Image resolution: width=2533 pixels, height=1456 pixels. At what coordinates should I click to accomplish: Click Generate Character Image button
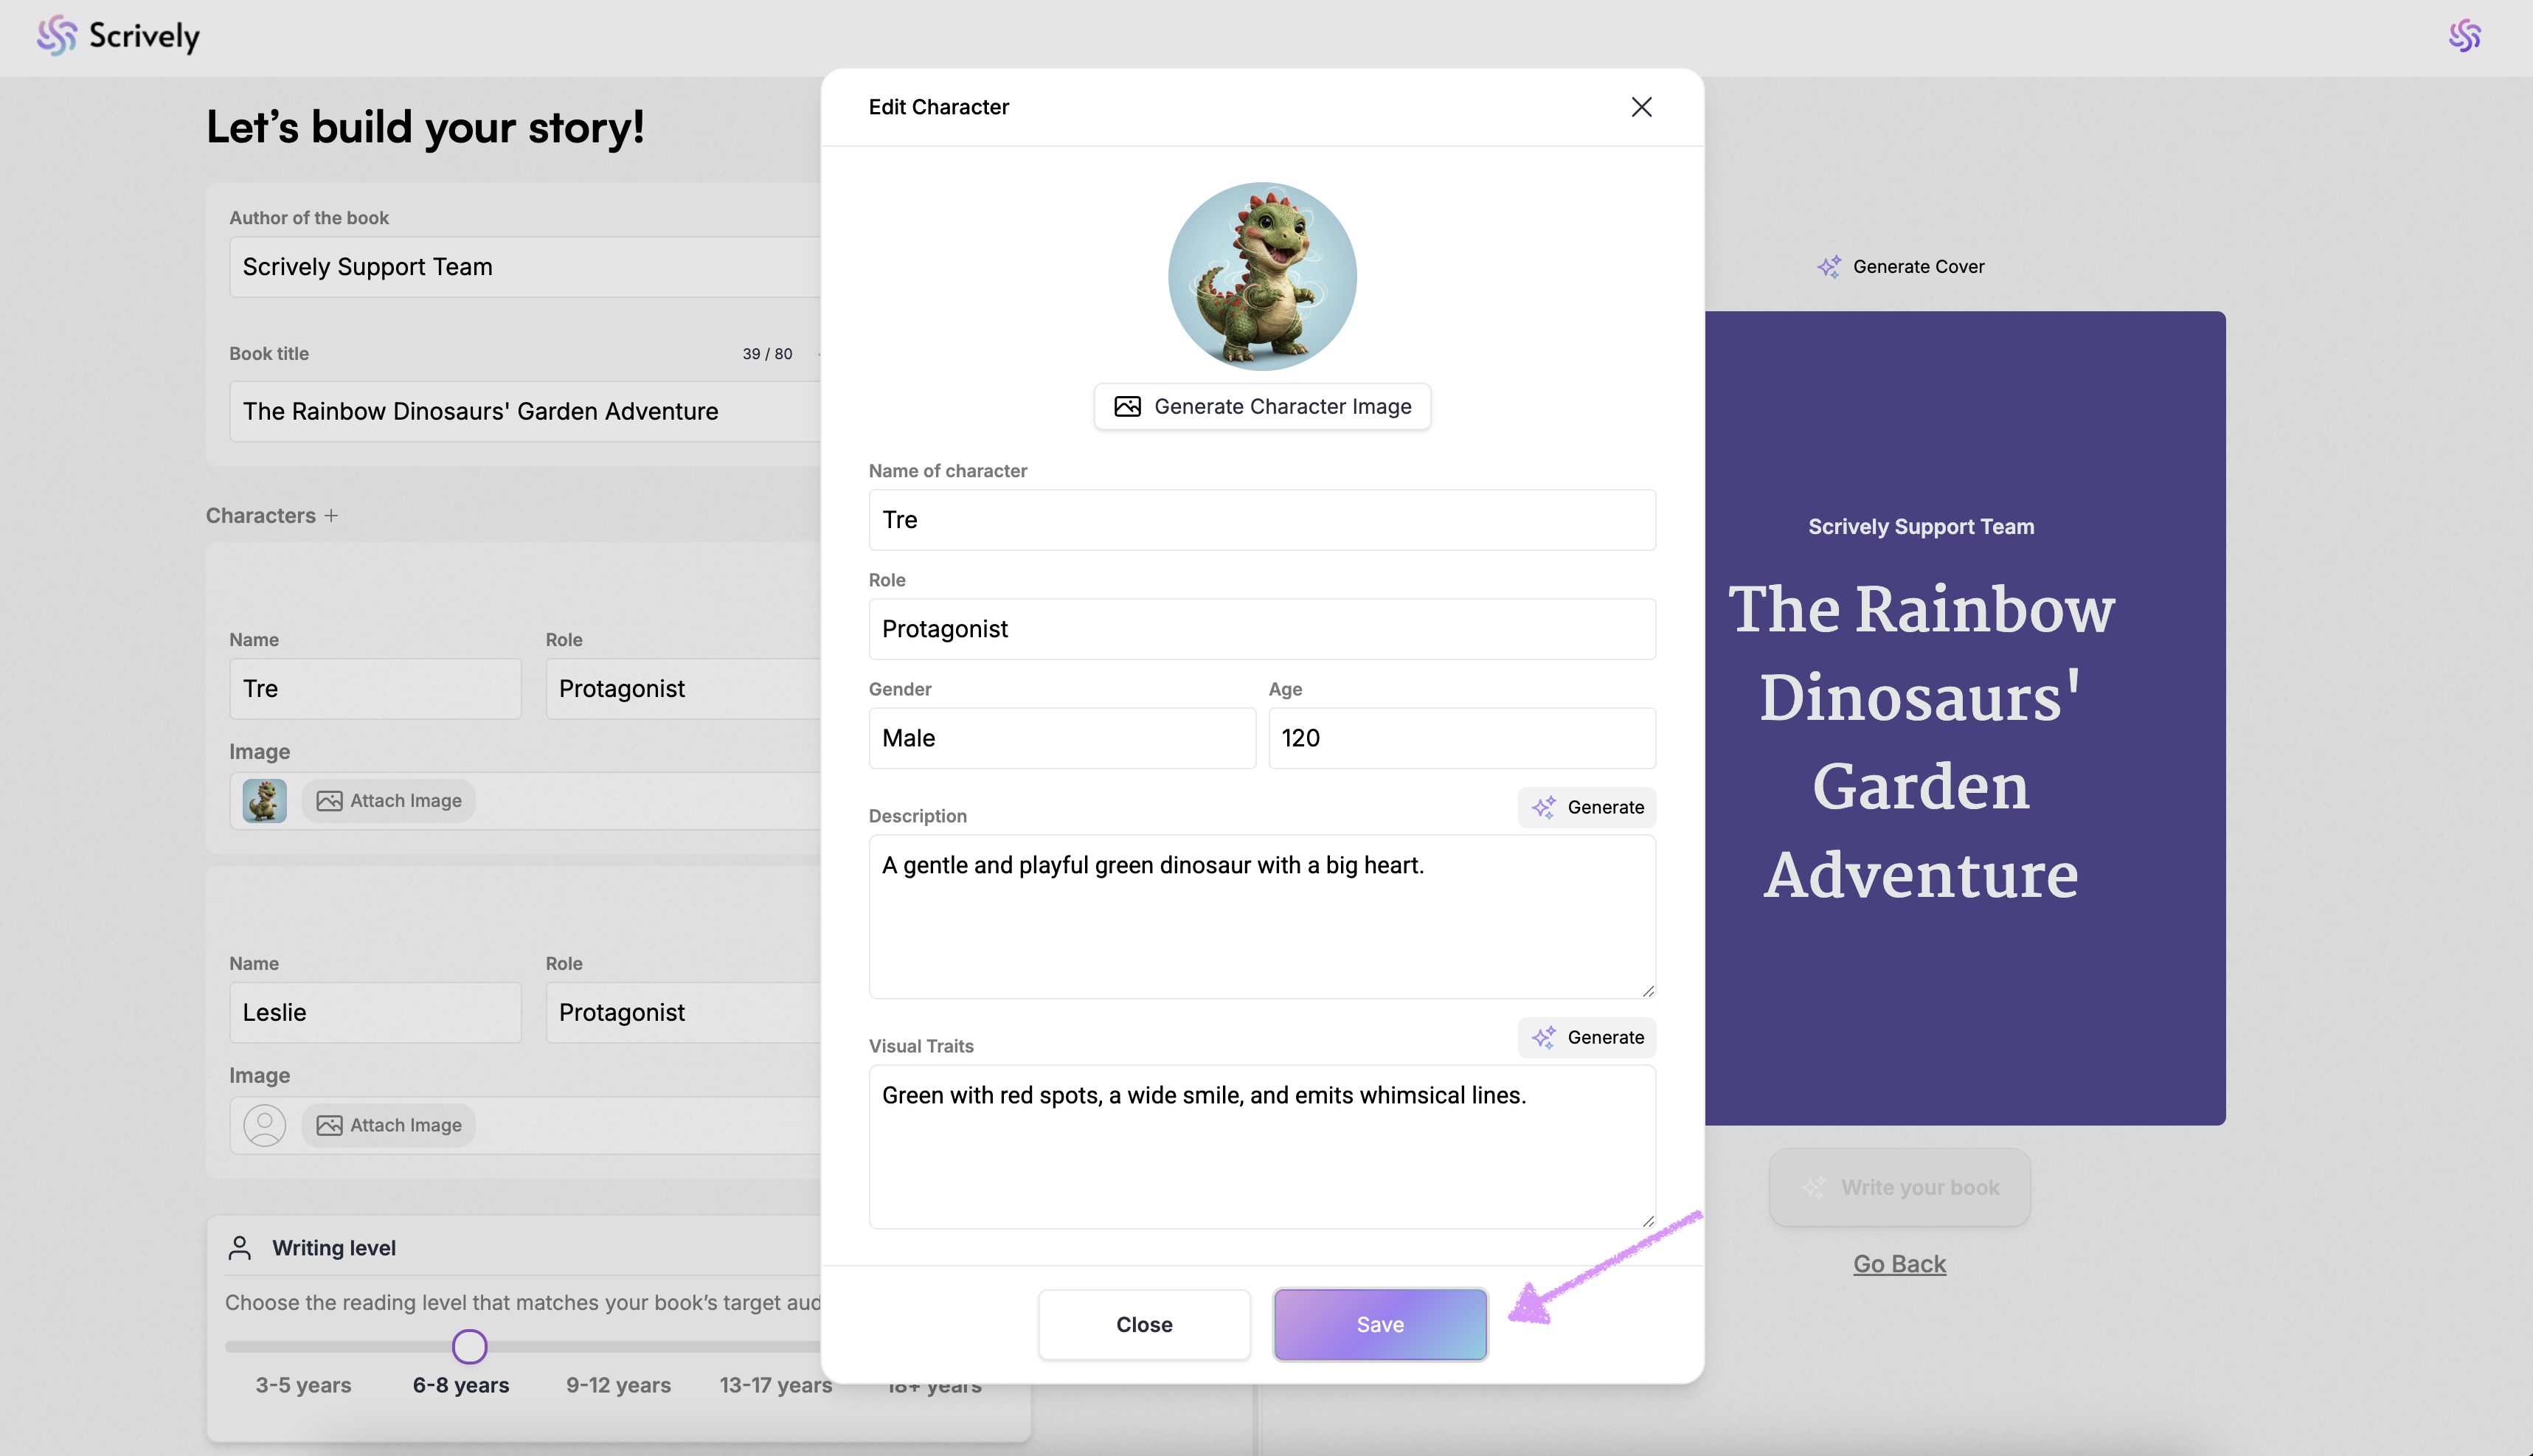[x=1262, y=407]
